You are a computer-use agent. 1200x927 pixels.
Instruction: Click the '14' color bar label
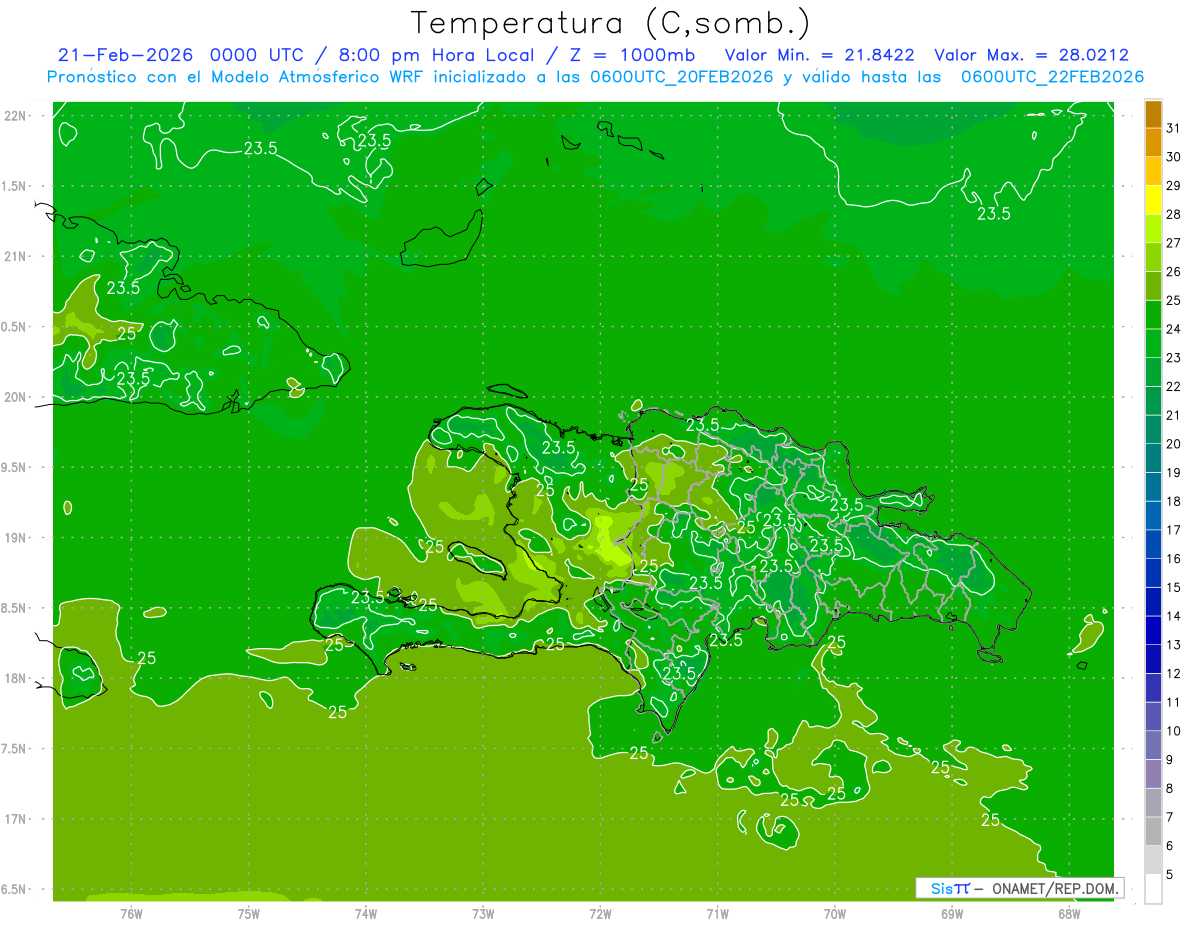click(1174, 616)
